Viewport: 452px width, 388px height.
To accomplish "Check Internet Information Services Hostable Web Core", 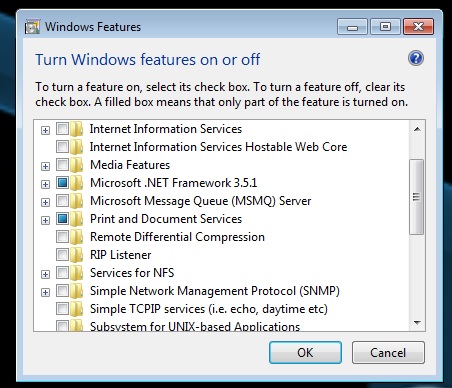I will pyautogui.click(x=62, y=146).
